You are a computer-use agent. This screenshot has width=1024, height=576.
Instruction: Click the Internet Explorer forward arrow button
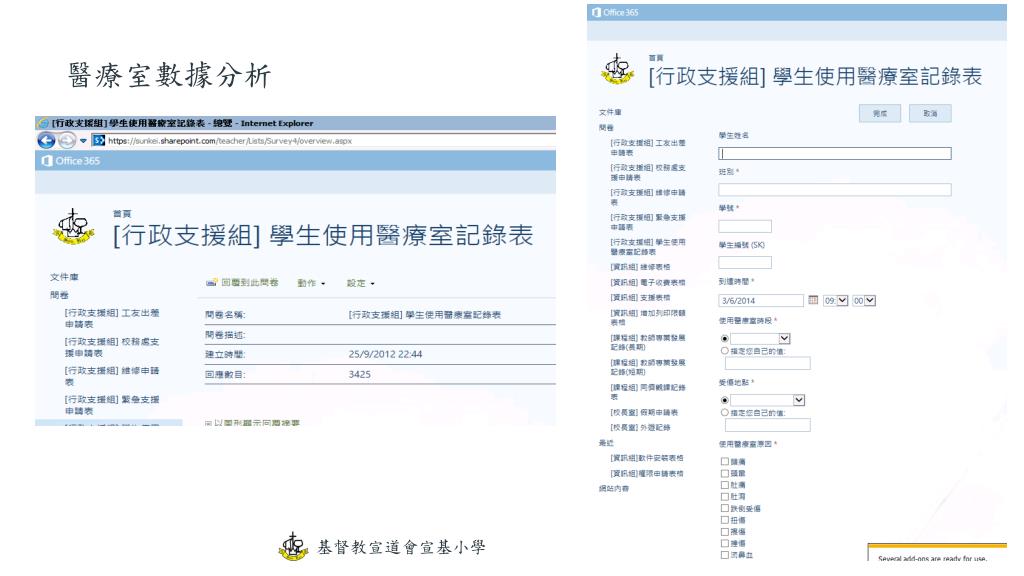point(67,140)
